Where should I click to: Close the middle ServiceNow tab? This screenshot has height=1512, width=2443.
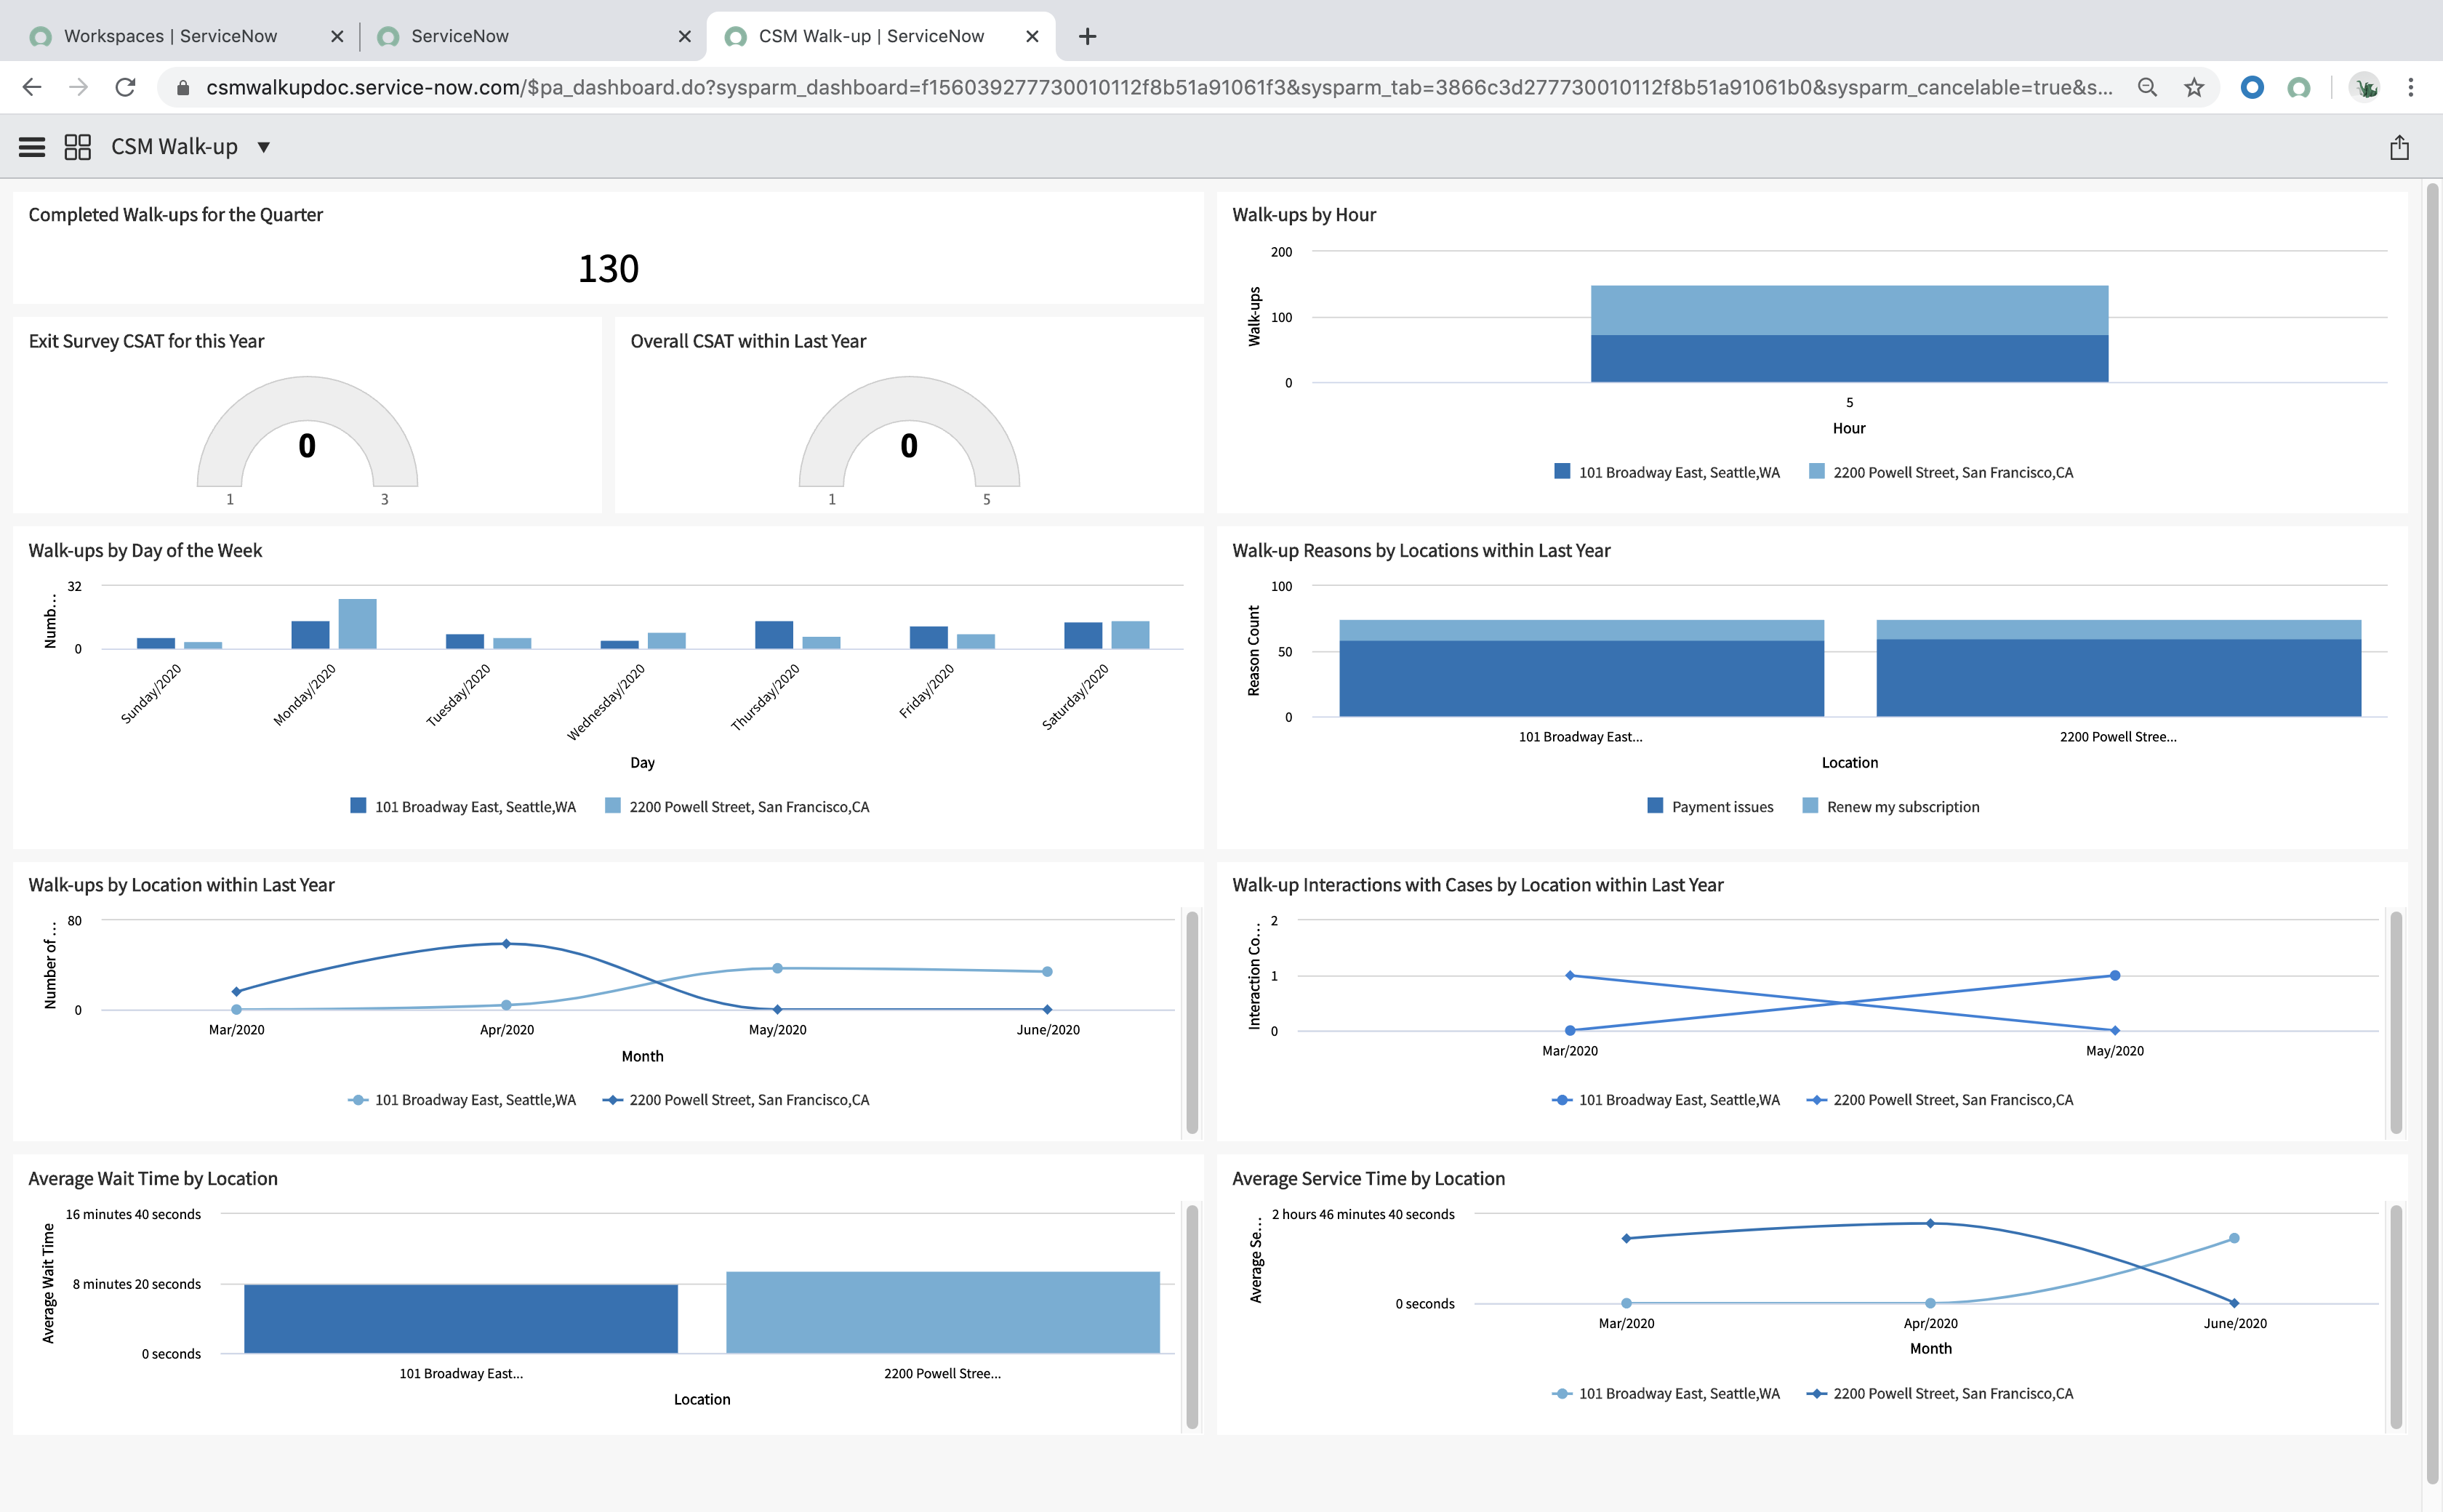coord(685,36)
